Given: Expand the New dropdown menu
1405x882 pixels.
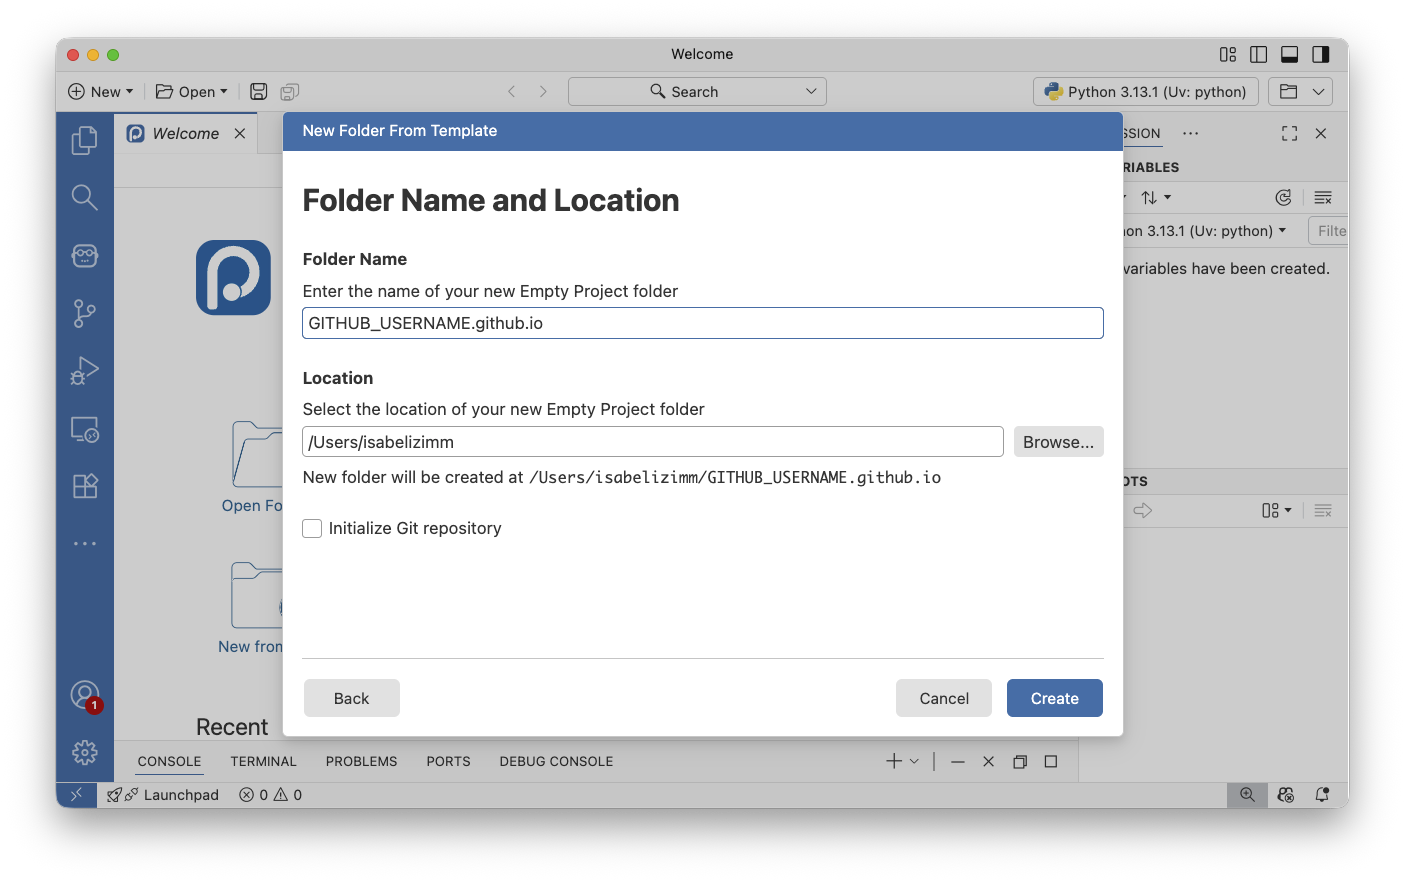Looking at the screenshot, I should (x=100, y=92).
